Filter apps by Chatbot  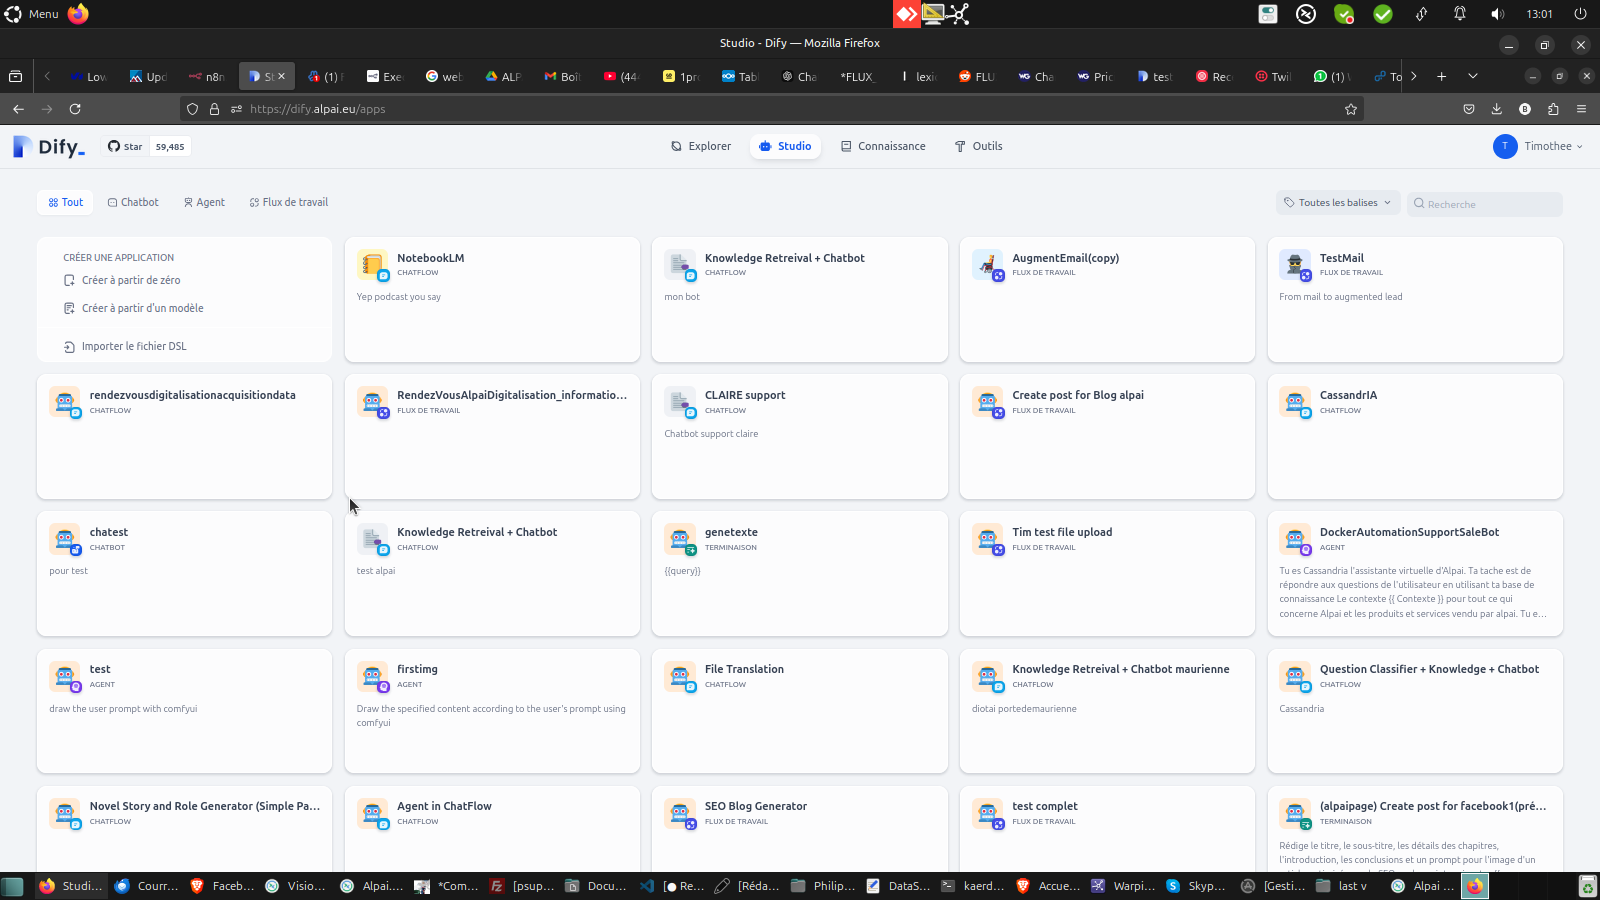tap(133, 202)
